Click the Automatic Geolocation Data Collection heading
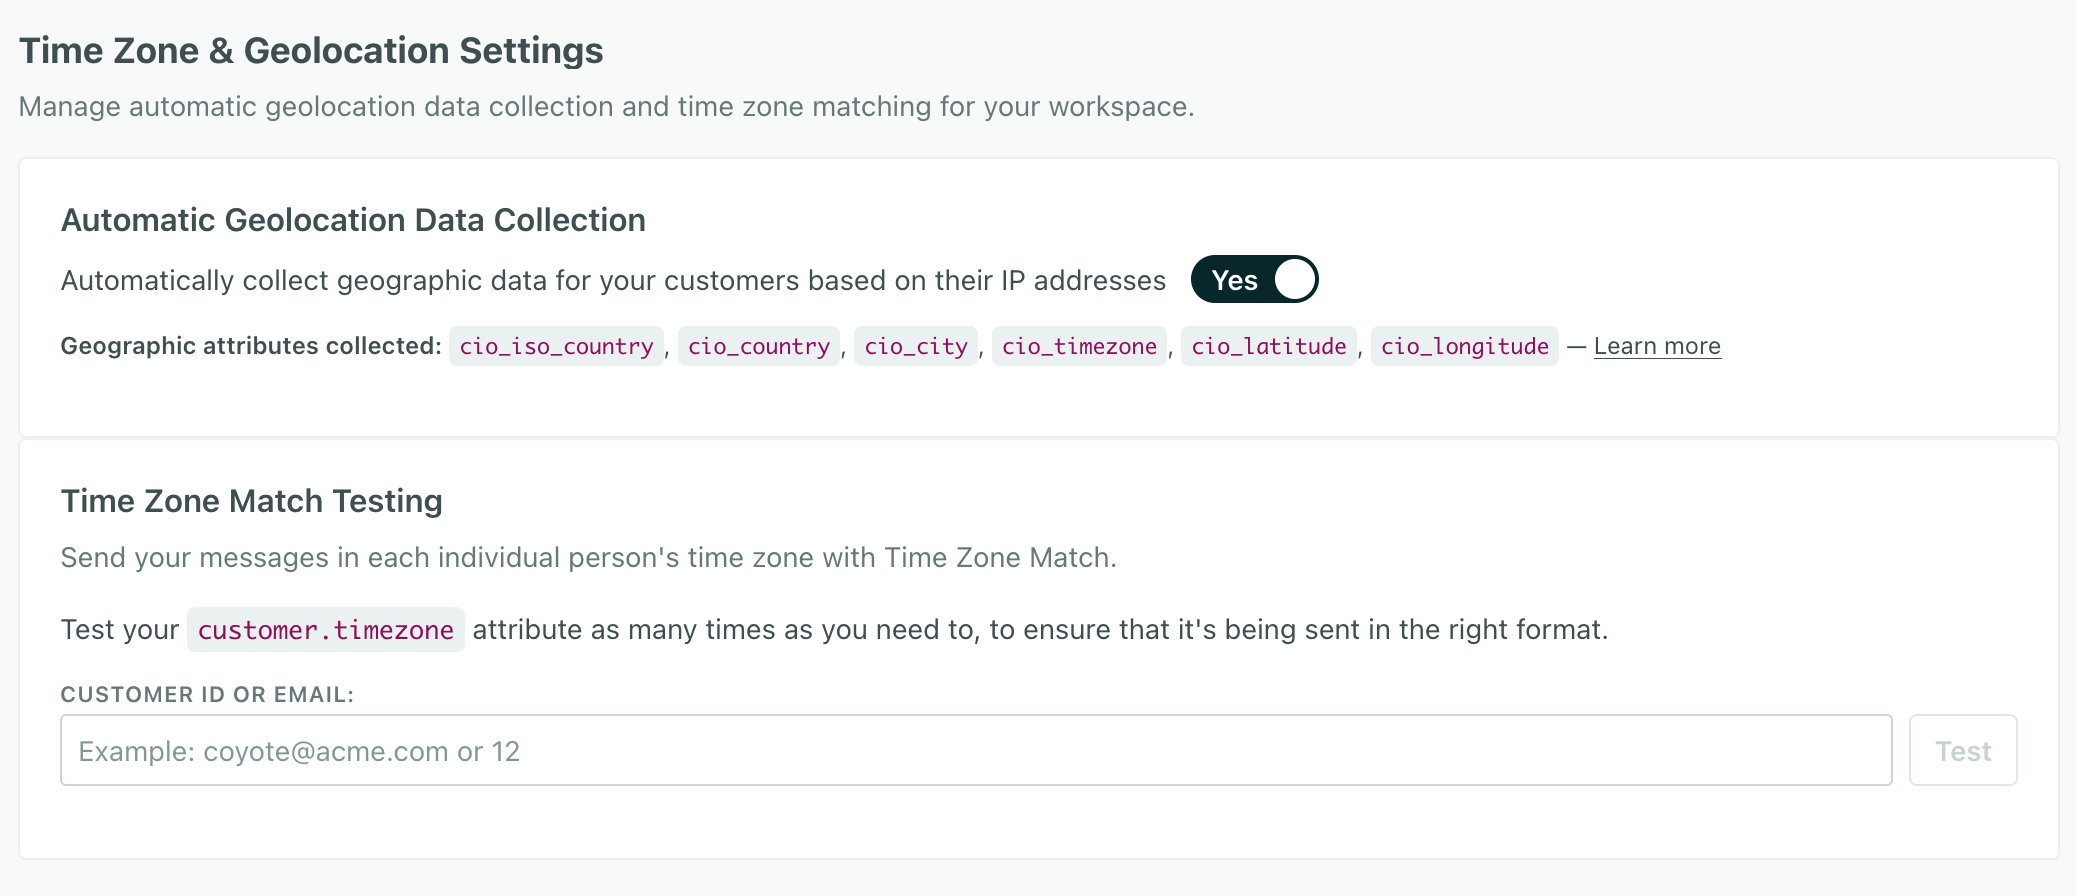Viewport: 2076px width, 896px height. (354, 220)
